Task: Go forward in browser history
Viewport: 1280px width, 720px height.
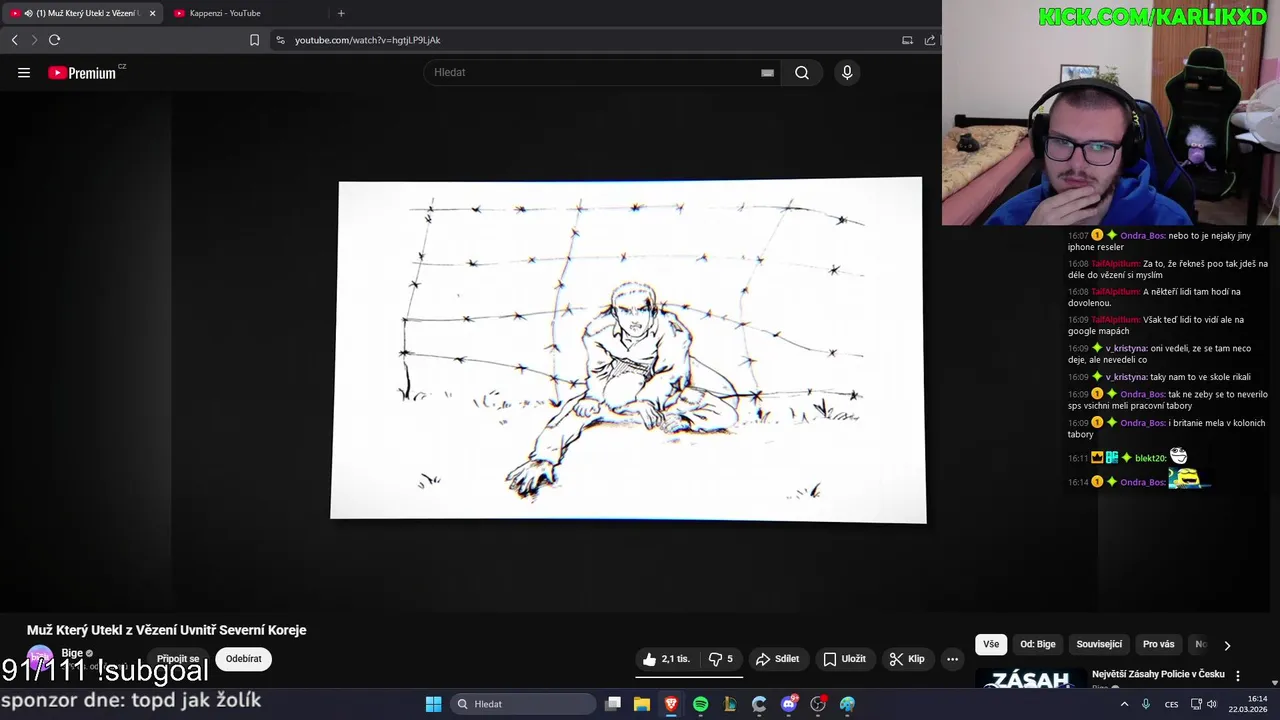Action: 34,40
